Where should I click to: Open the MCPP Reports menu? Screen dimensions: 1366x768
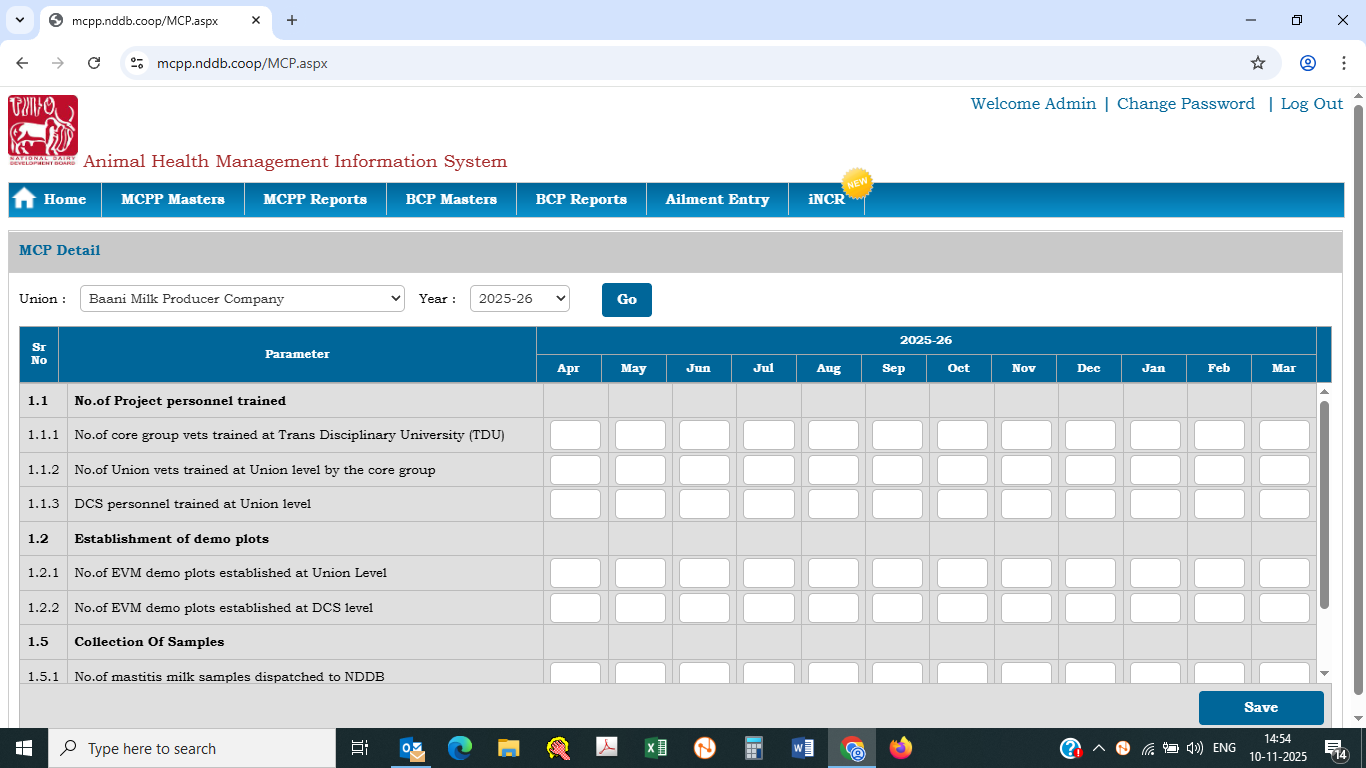point(315,199)
